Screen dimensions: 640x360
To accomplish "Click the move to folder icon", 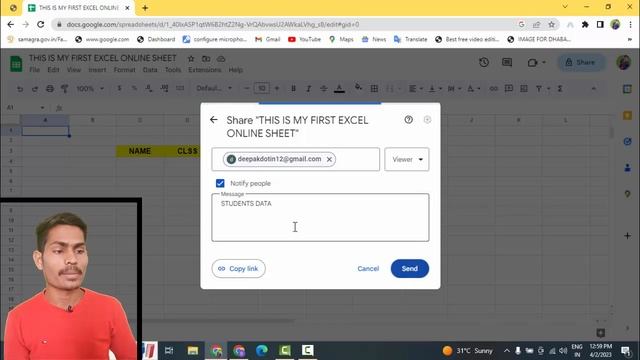I will [x=206, y=59].
